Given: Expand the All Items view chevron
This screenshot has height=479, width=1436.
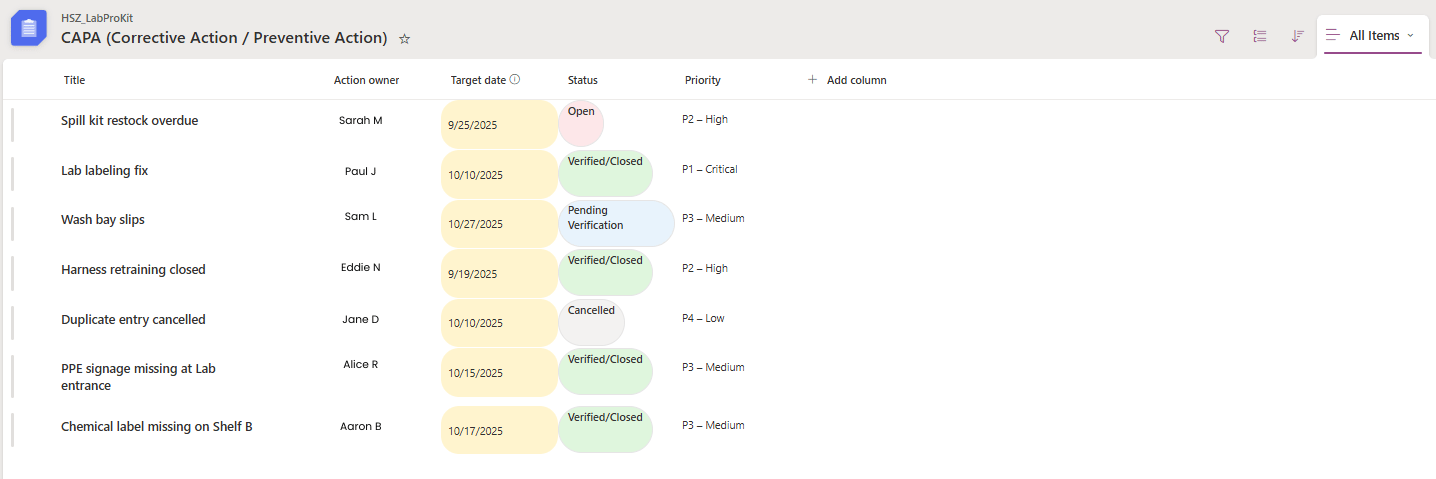Looking at the screenshot, I should point(1410,36).
